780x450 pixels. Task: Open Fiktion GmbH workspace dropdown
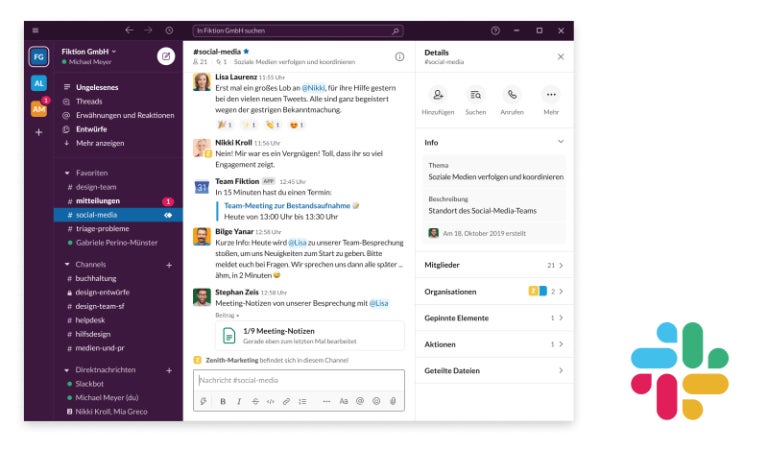pos(89,52)
